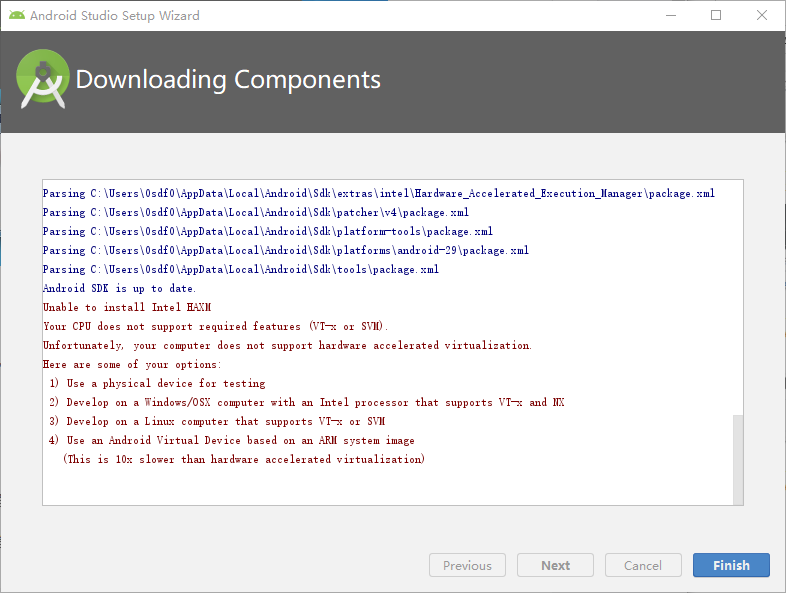Viewport: 786px width, 593px height.
Task: Click the "Unable to install Intel HAXM" line
Action: (x=127, y=307)
